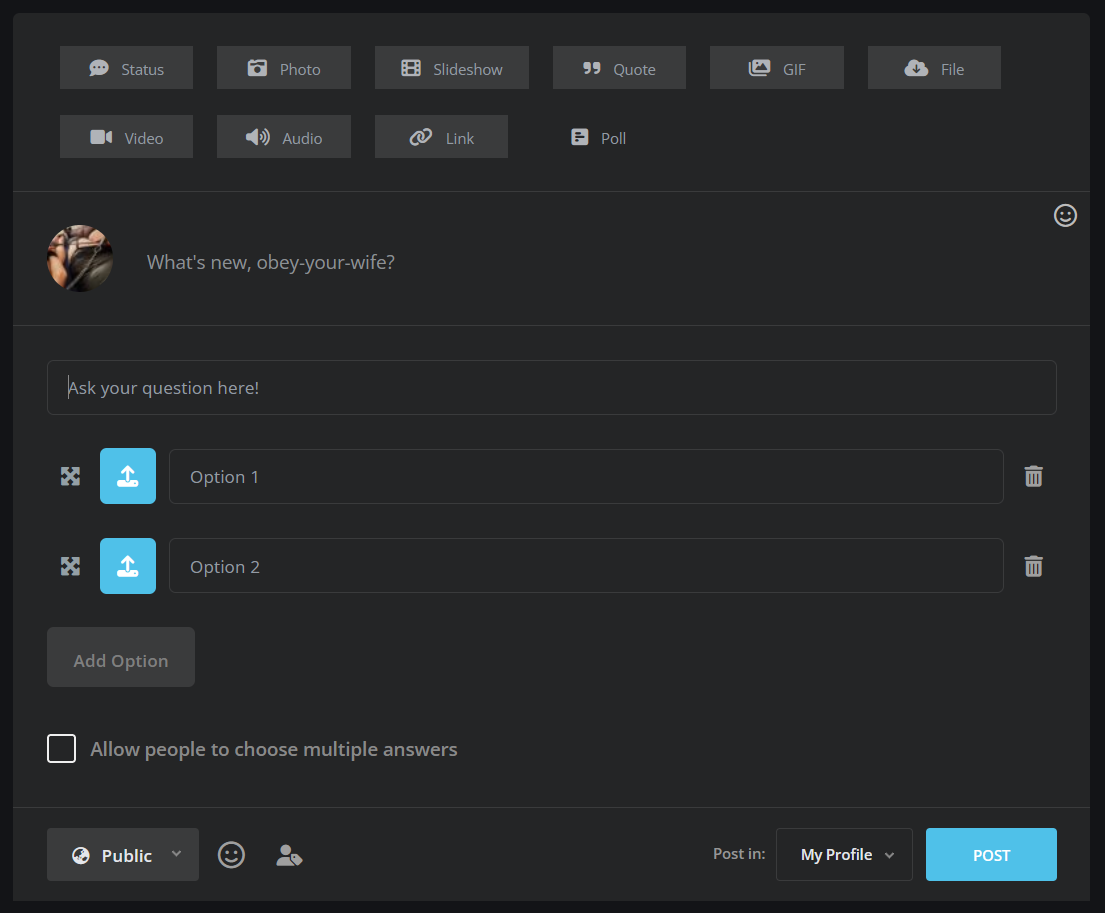This screenshot has width=1105, height=913.
Task: Select the GIF post type
Action: pyautogui.click(x=777, y=69)
